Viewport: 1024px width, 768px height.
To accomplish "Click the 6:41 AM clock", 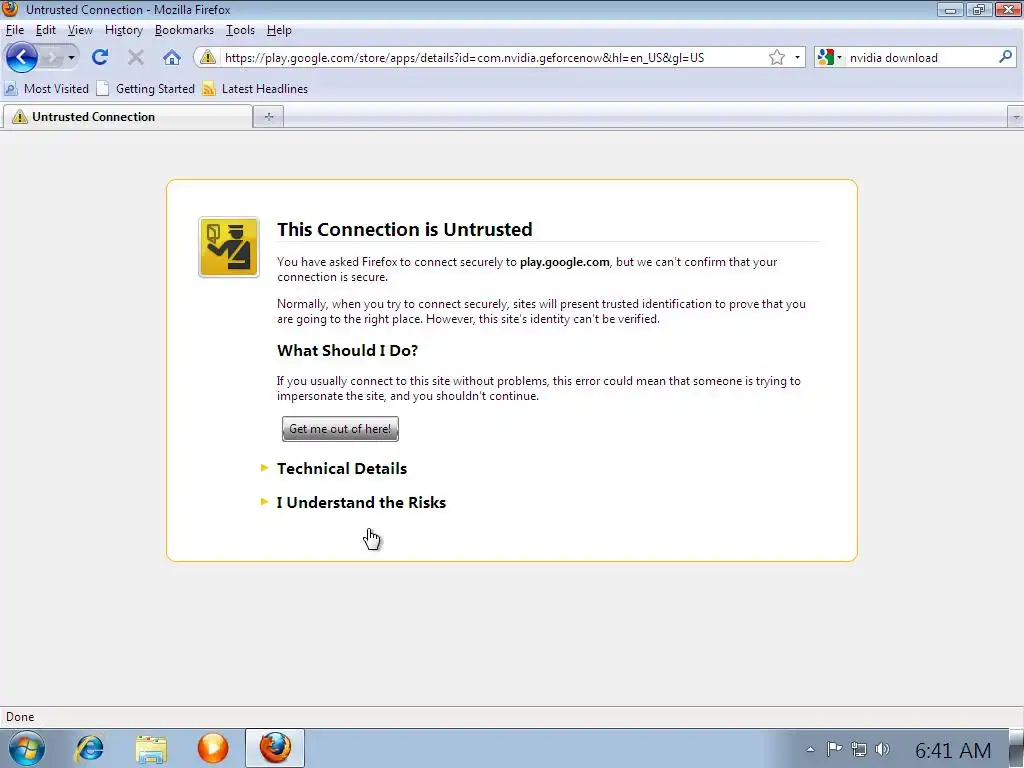I will tap(953, 751).
